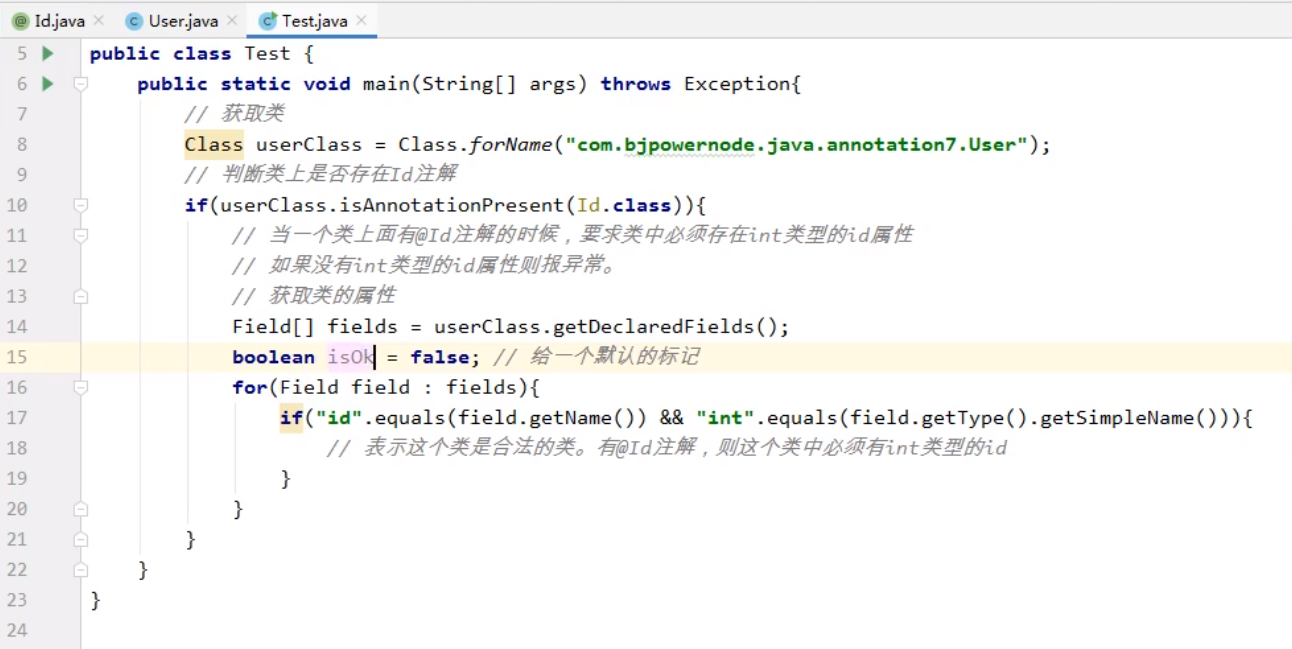The image size is (1292, 649).
Task: Run the Test class from the line 5 gutter arrow
Action: pos(47,53)
